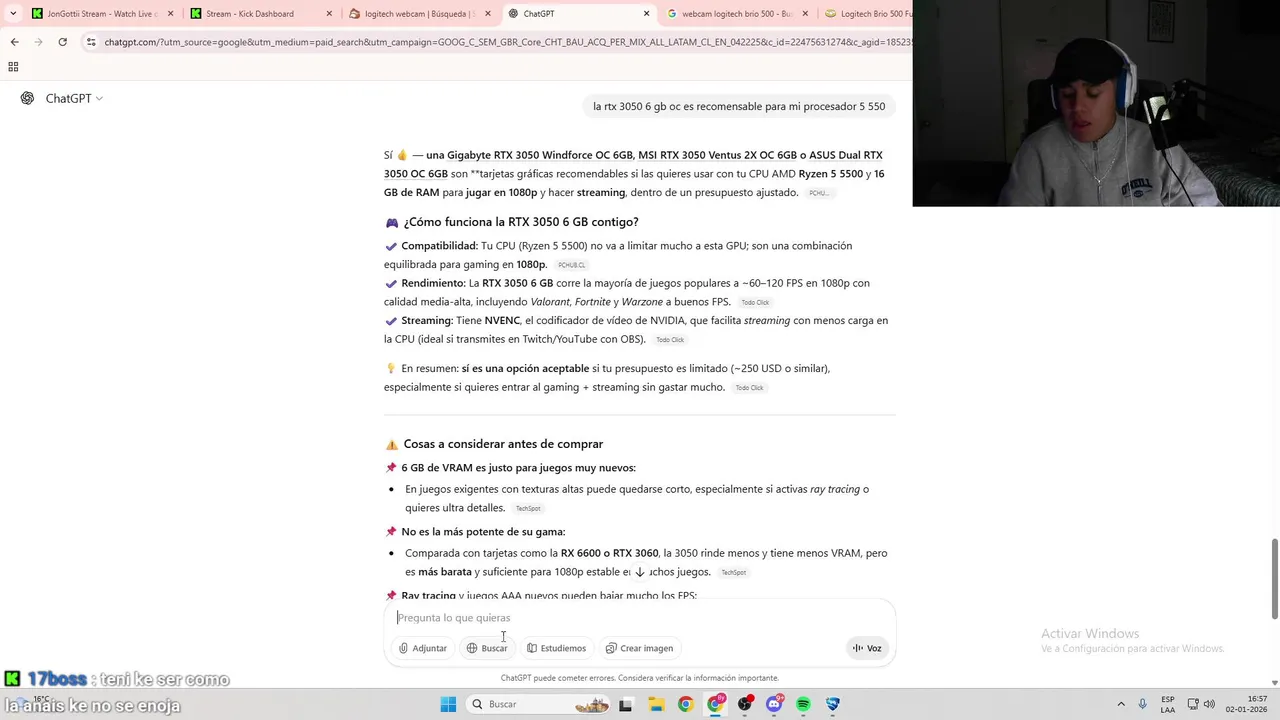The image size is (1280, 720).
Task: Open the first Chrome taskbar icon
Action: (685, 704)
